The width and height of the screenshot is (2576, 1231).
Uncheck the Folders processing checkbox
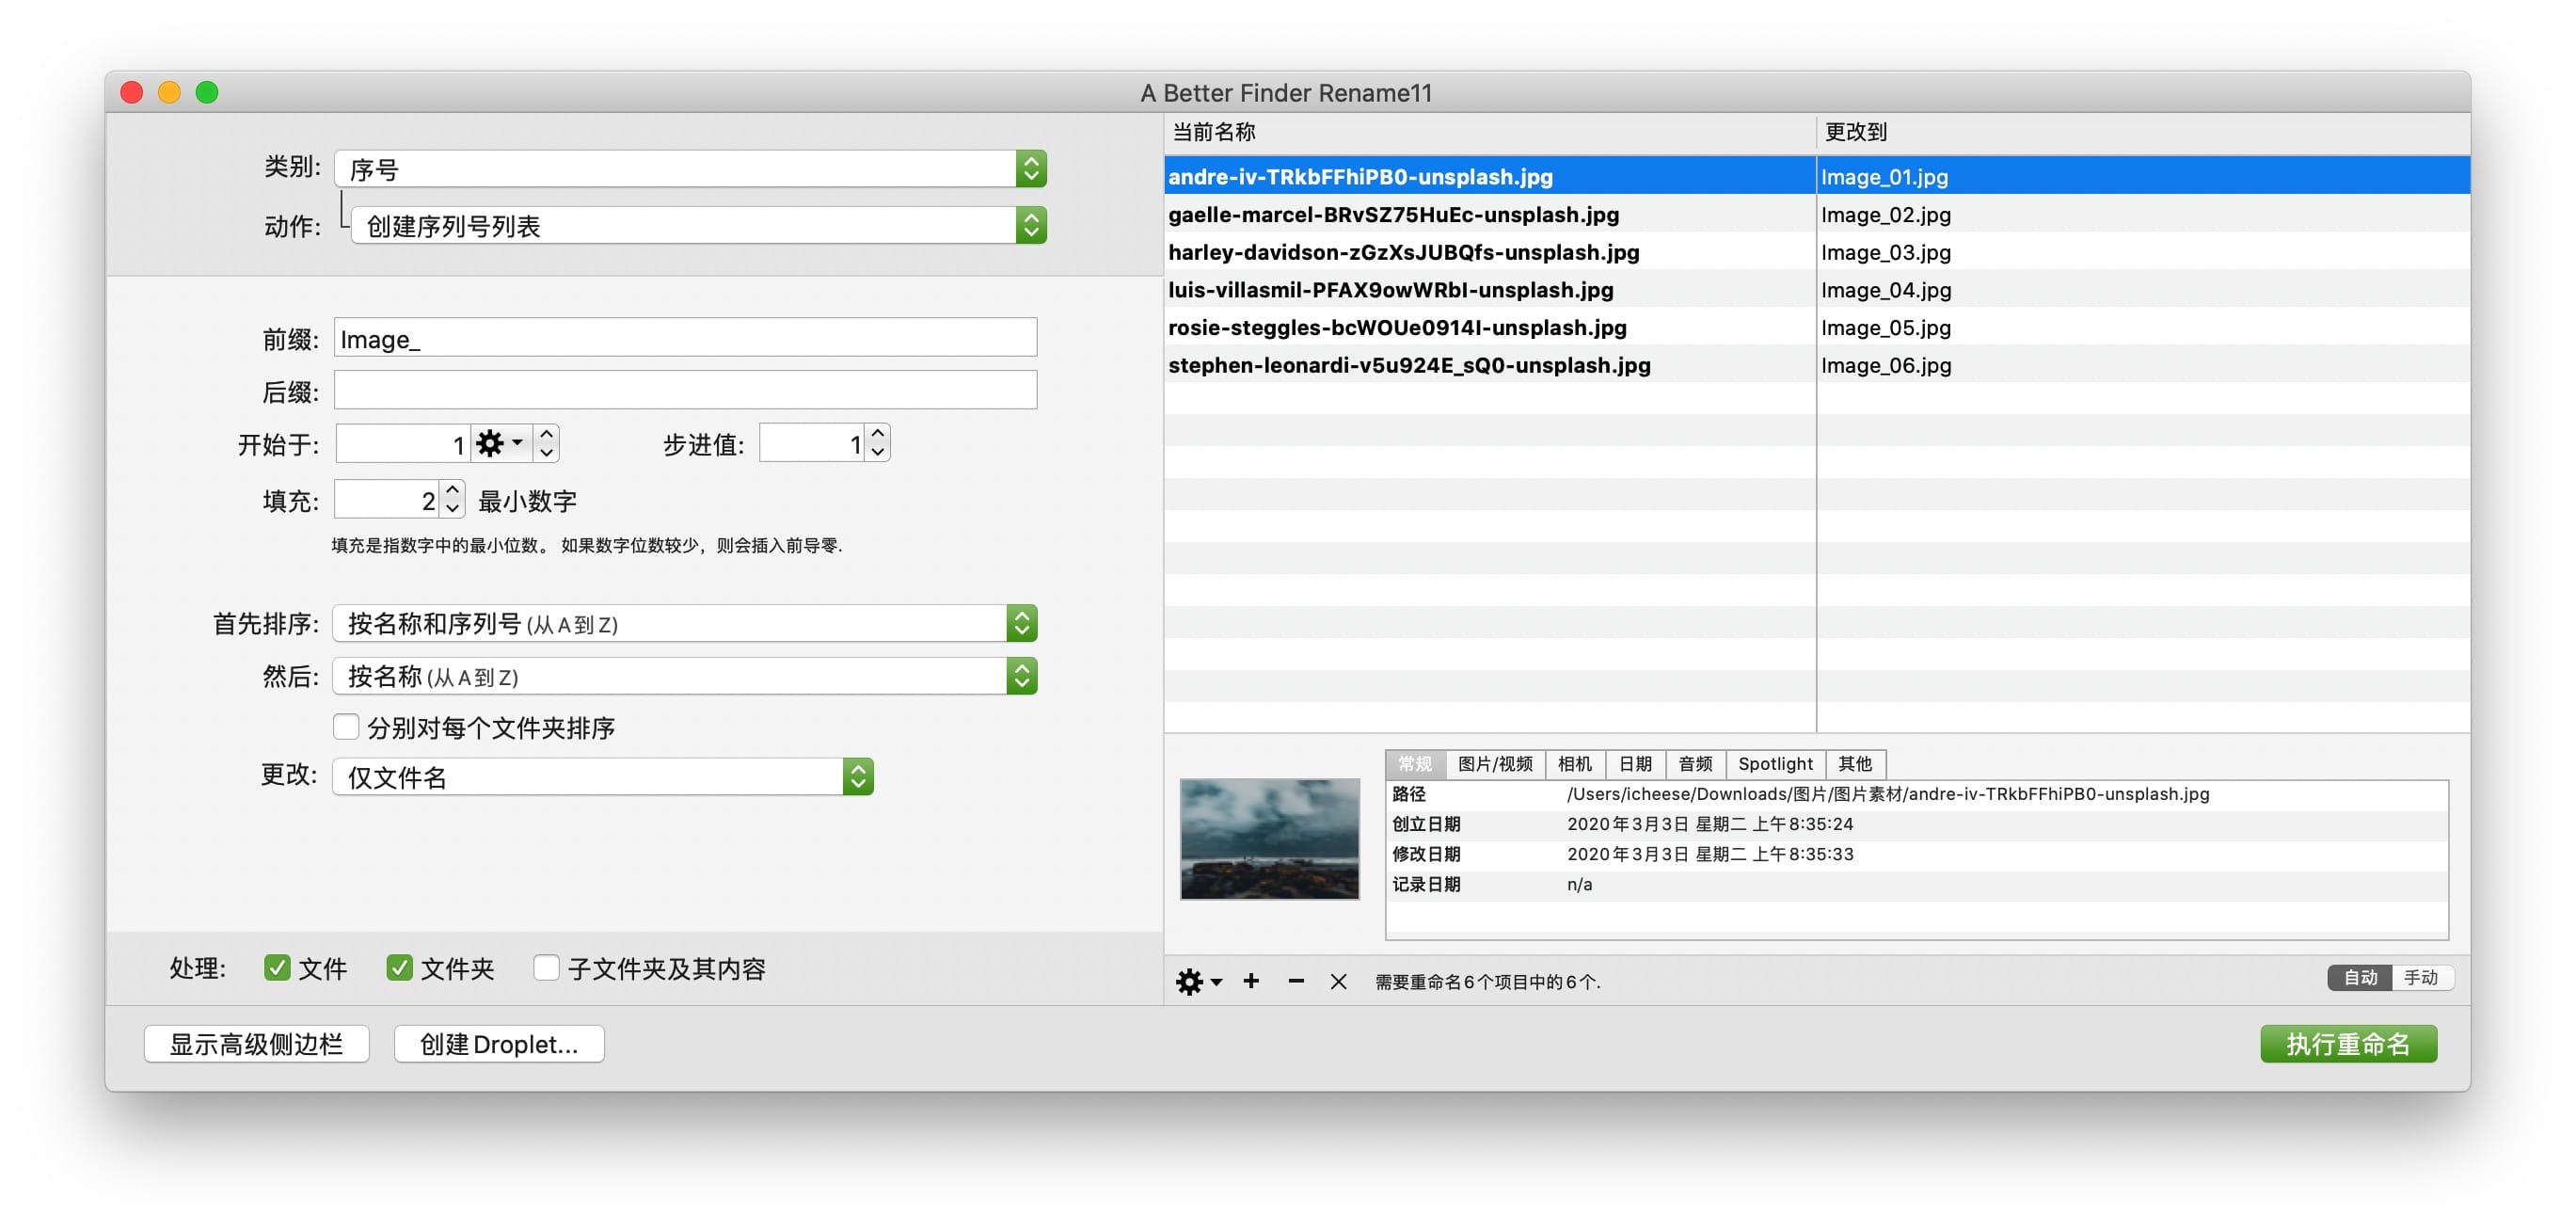point(399,967)
